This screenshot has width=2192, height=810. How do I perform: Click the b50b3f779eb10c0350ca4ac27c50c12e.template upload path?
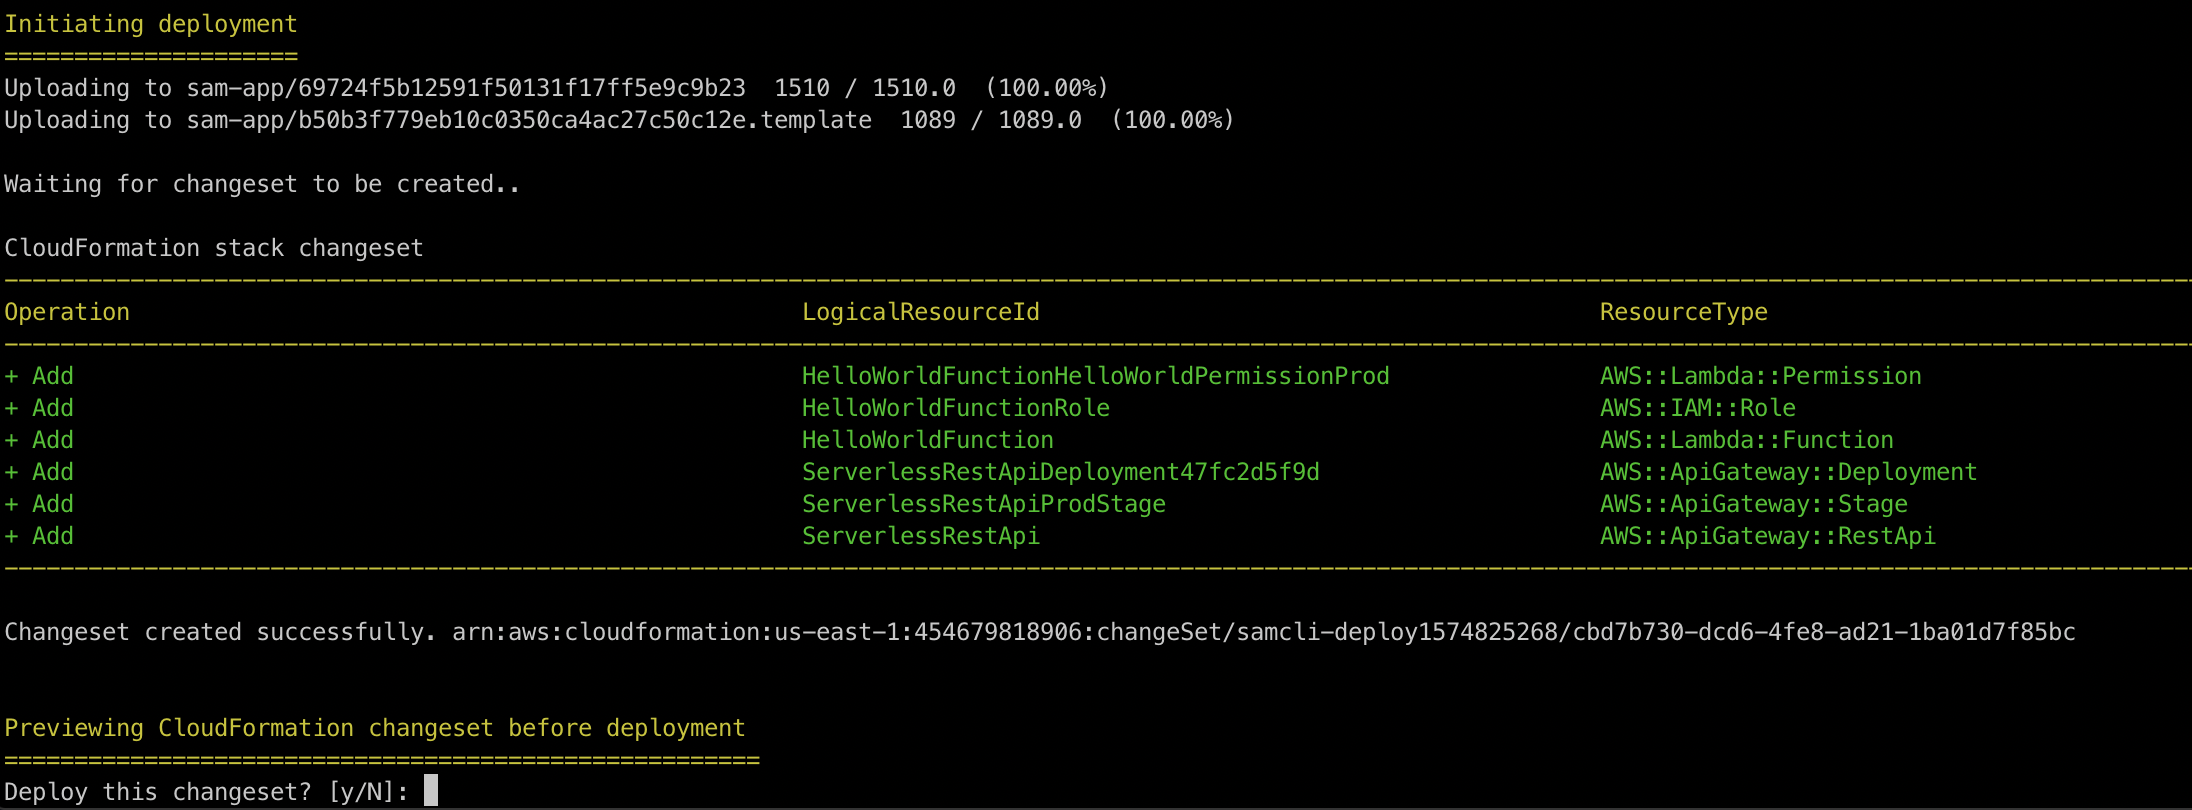pos(529,120)
